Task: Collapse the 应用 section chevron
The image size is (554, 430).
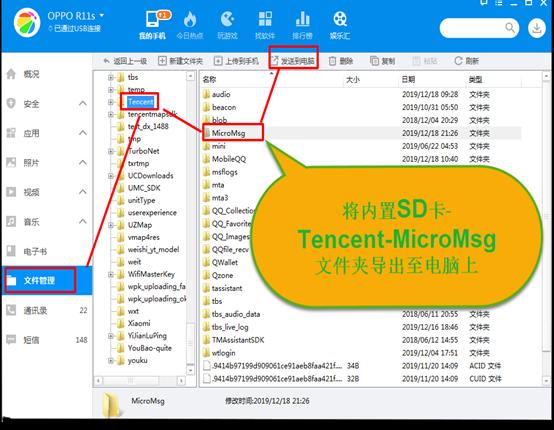Action: pos(83,133)
